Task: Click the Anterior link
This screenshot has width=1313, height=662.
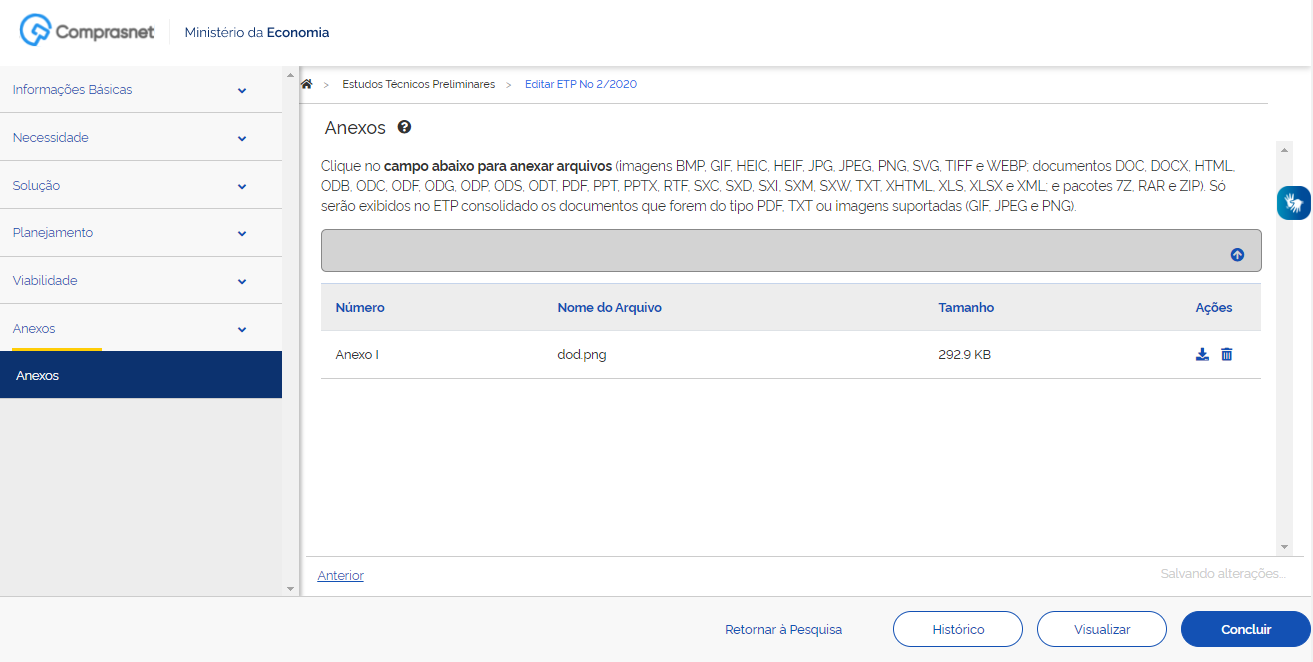Action: pyautogui.click(x=340, y=576)
